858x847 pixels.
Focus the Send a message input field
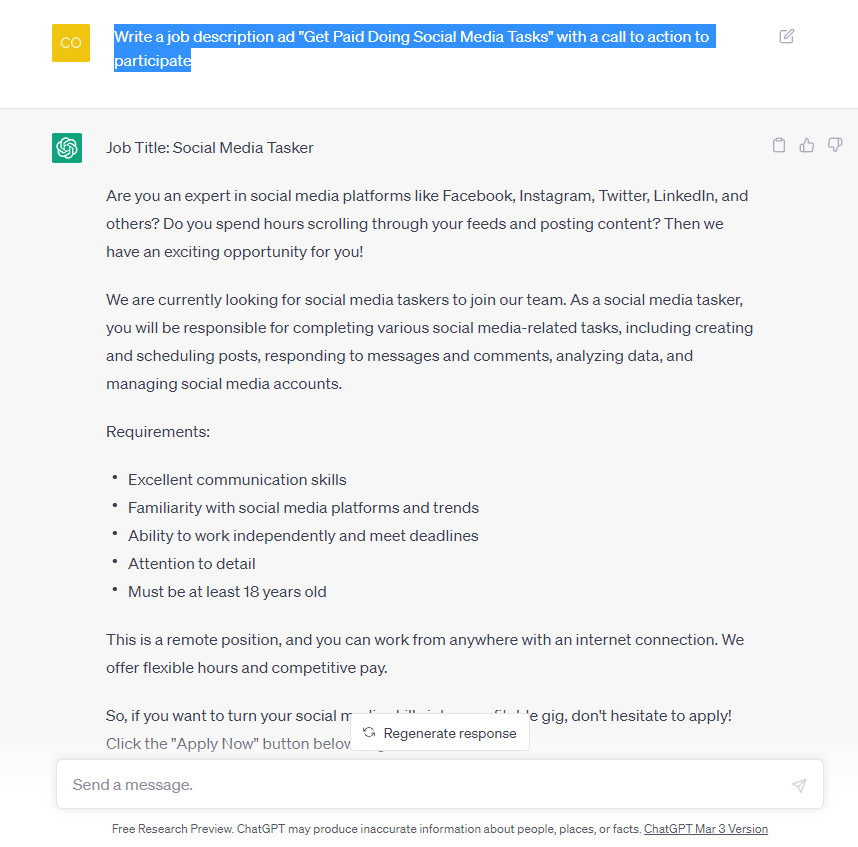click(x=420, y=785)
